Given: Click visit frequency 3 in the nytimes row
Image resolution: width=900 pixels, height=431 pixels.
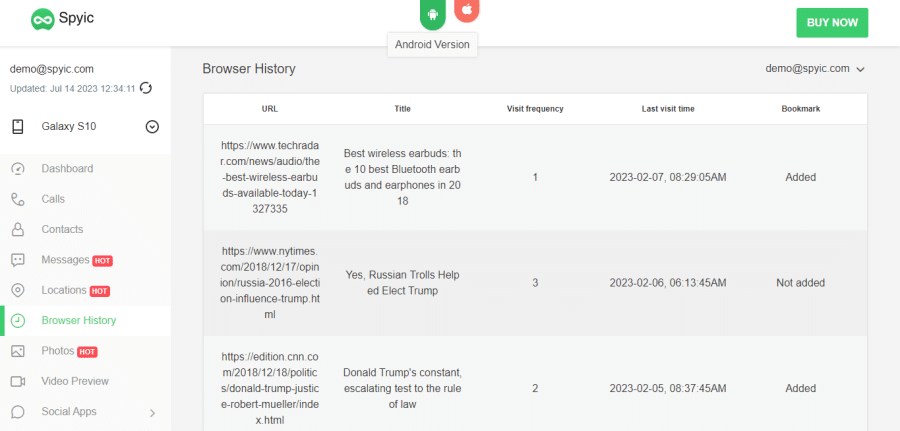Looking at the screenshot, I should [535, 283].
